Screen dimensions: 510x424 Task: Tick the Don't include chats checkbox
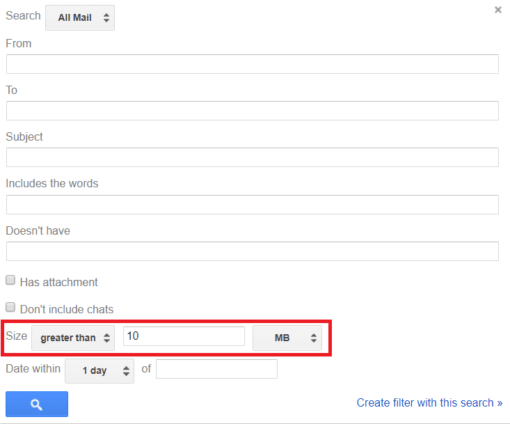click(x=10, y=307)
